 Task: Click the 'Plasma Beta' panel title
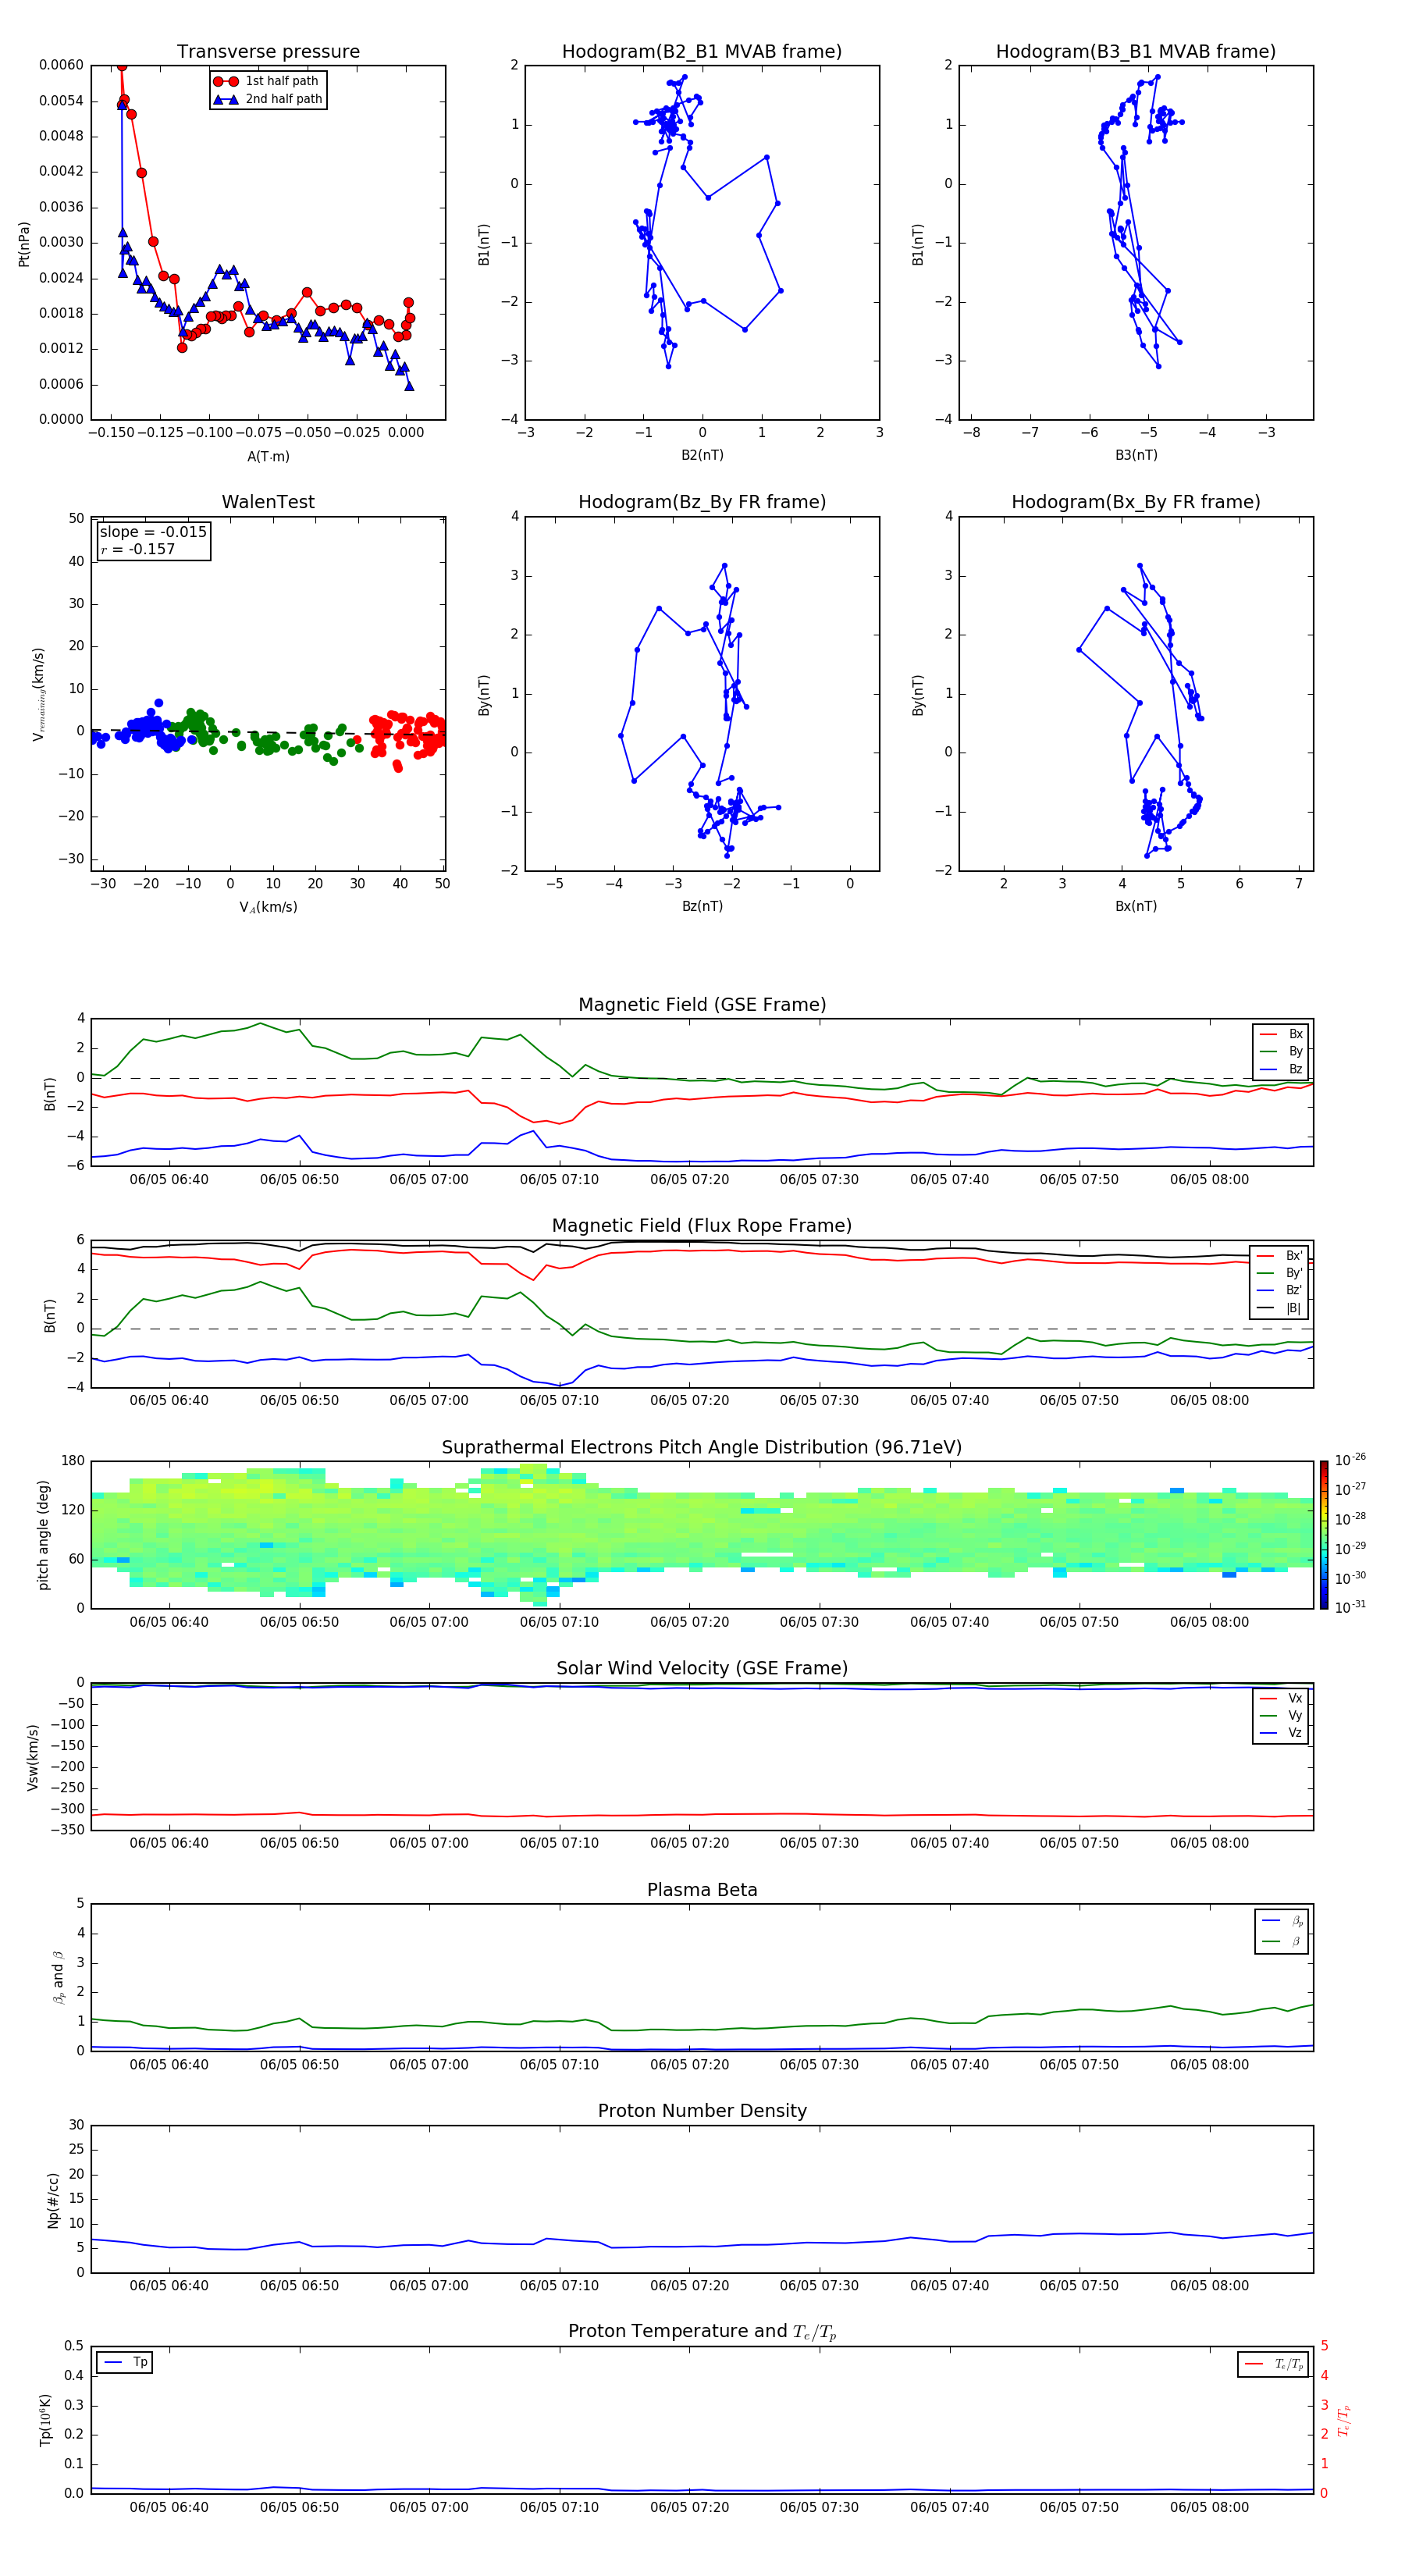pos(702,1890)
